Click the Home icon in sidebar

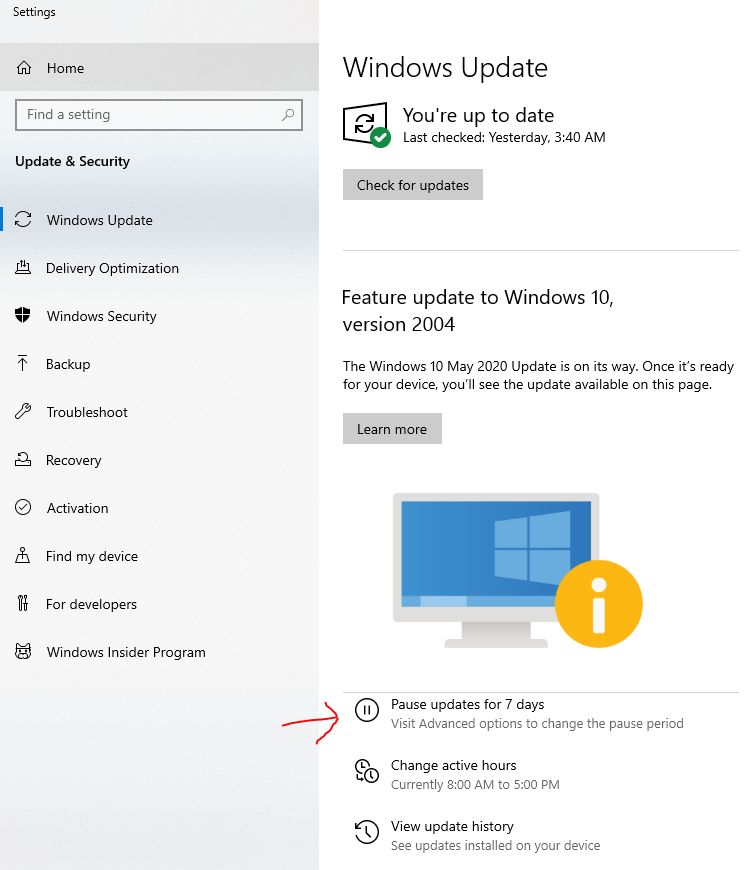(x=24, y=68)
